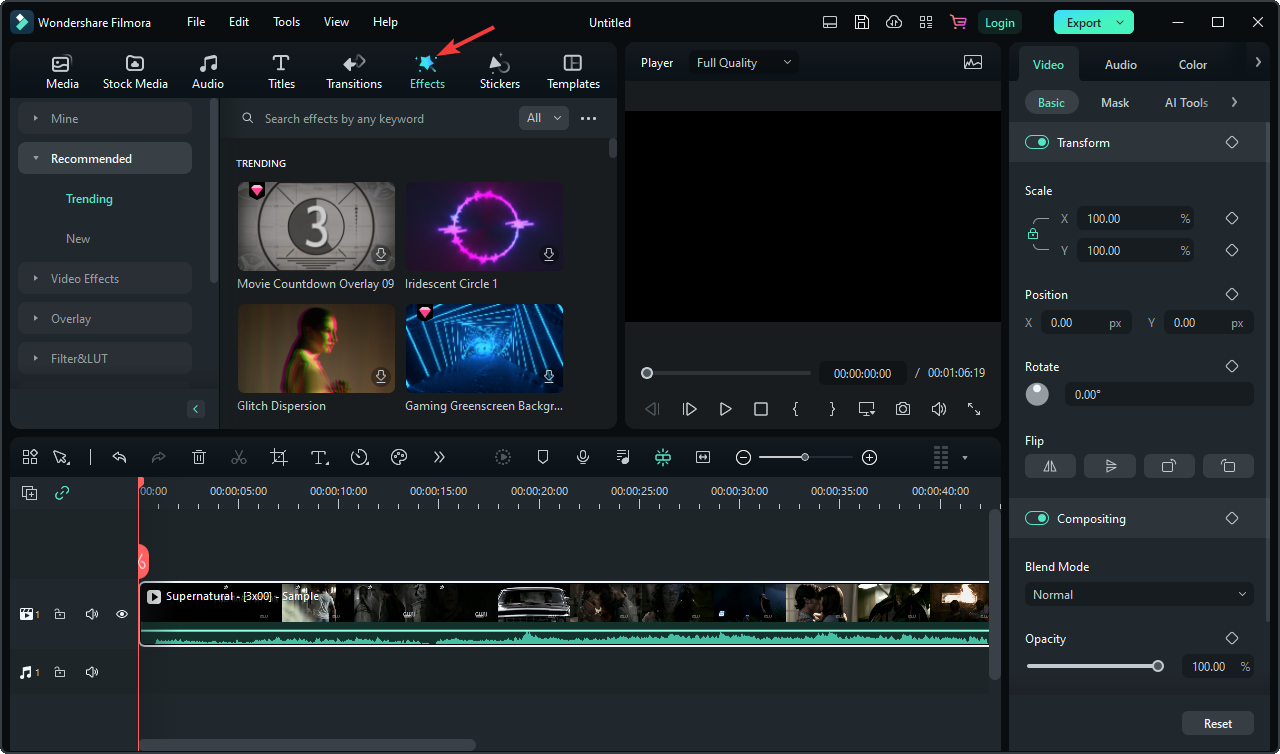The image size is (1280, 754).
Task: Hide the video track with eye icon
Action: [122, 614]
